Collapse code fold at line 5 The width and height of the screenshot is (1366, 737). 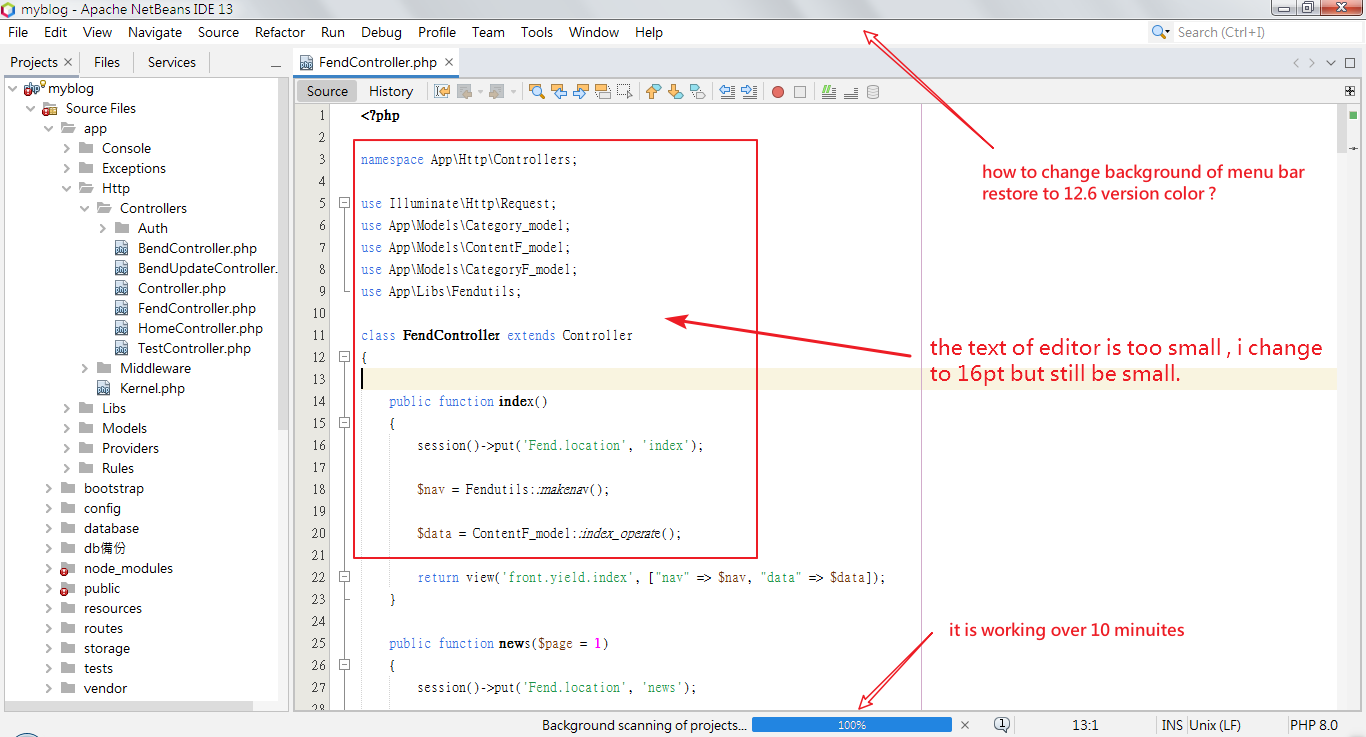coord(345,203)
